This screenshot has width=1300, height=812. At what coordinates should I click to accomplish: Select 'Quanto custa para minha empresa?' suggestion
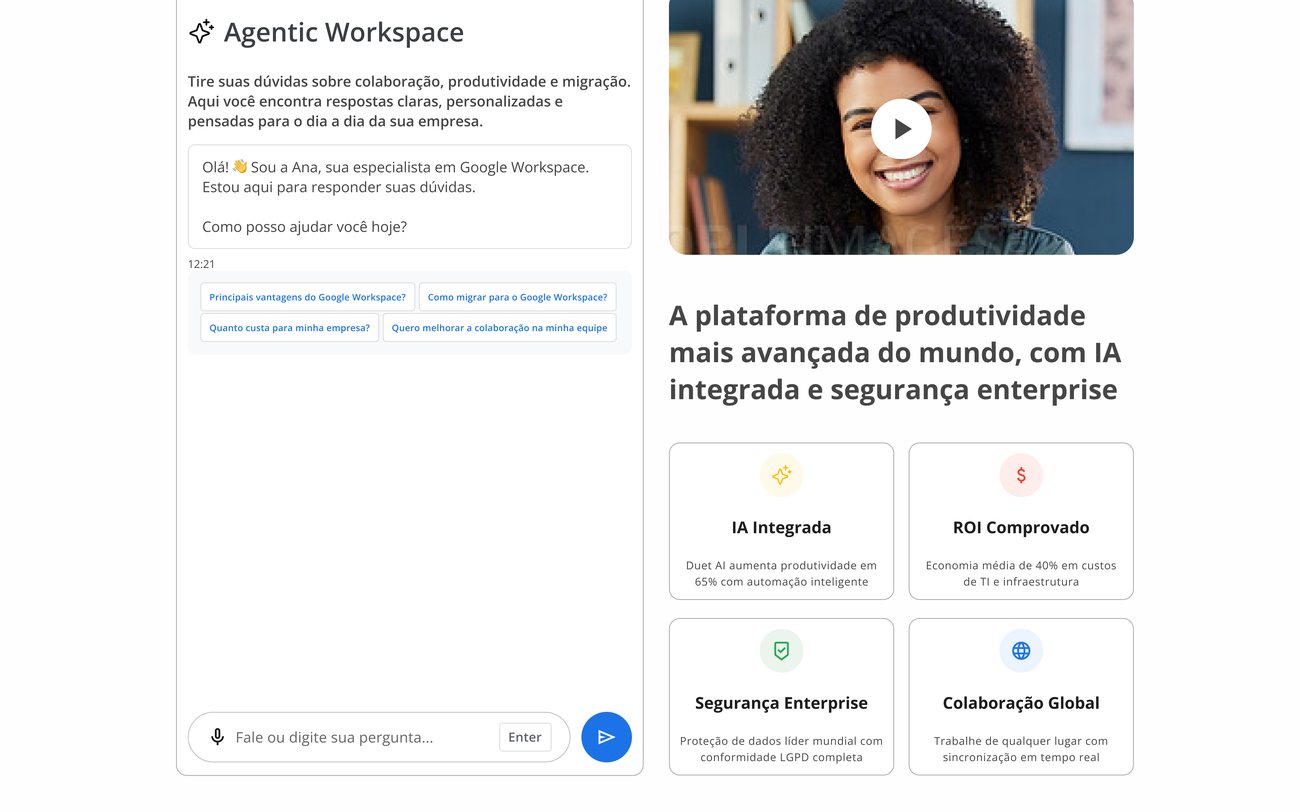click(x=289, y=328)
